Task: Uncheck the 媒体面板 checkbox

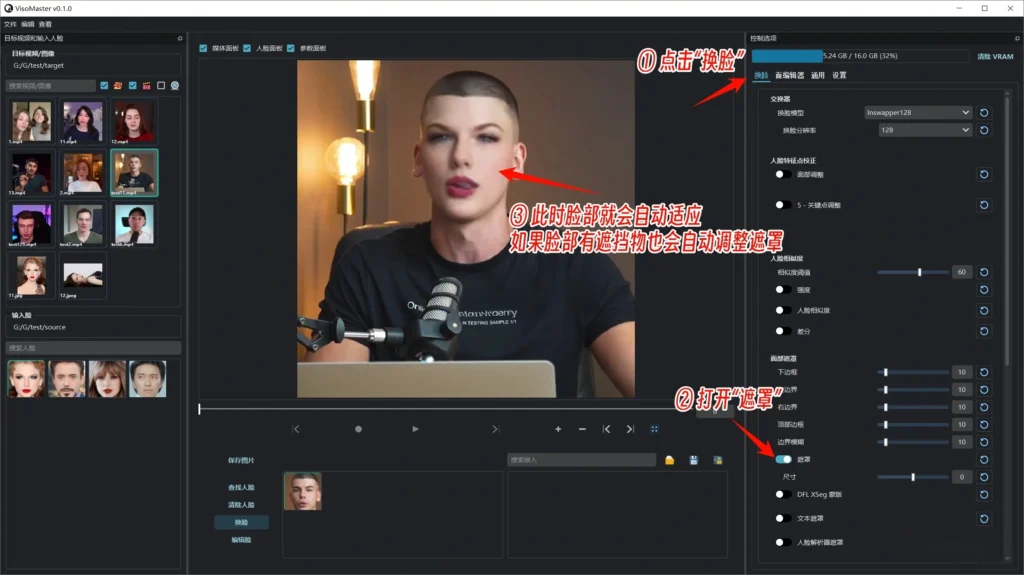Action: (204, 48)
